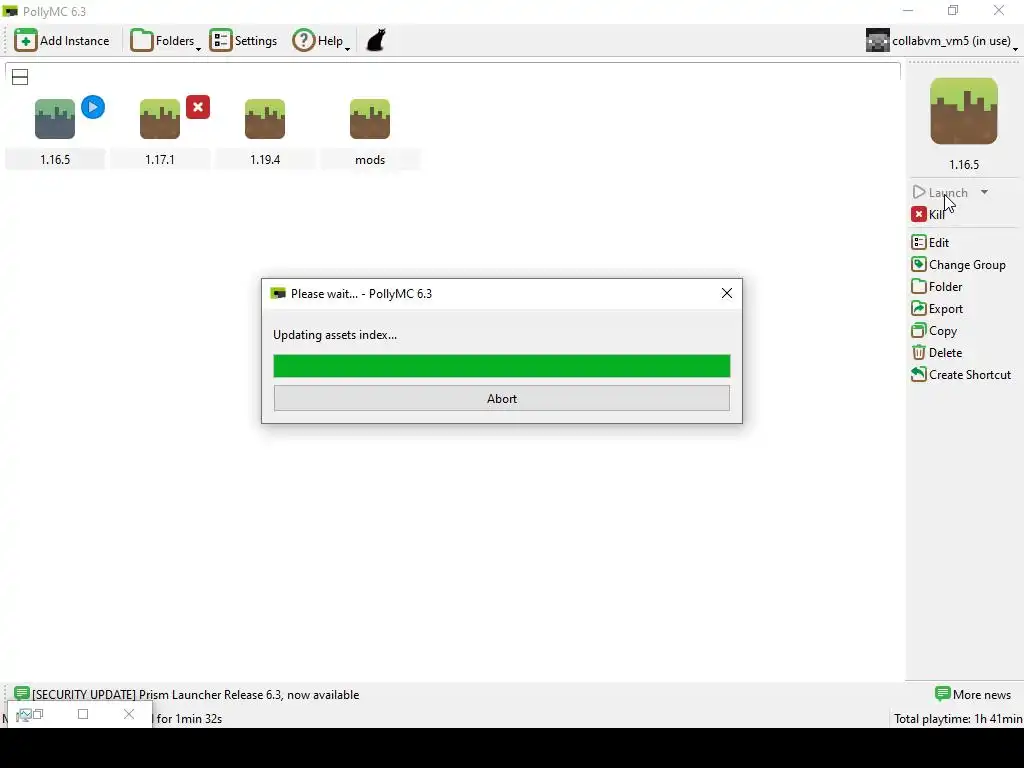Close the Please wait dialog
1024x768 pixels.
pyautogui.click(x=727, y=293)
